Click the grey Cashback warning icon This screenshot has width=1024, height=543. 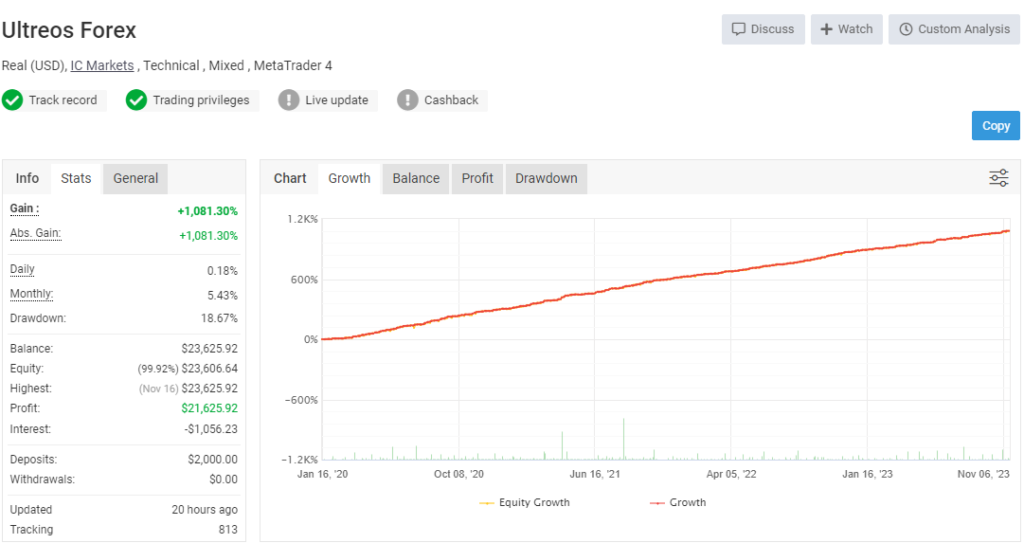point(407,100)
